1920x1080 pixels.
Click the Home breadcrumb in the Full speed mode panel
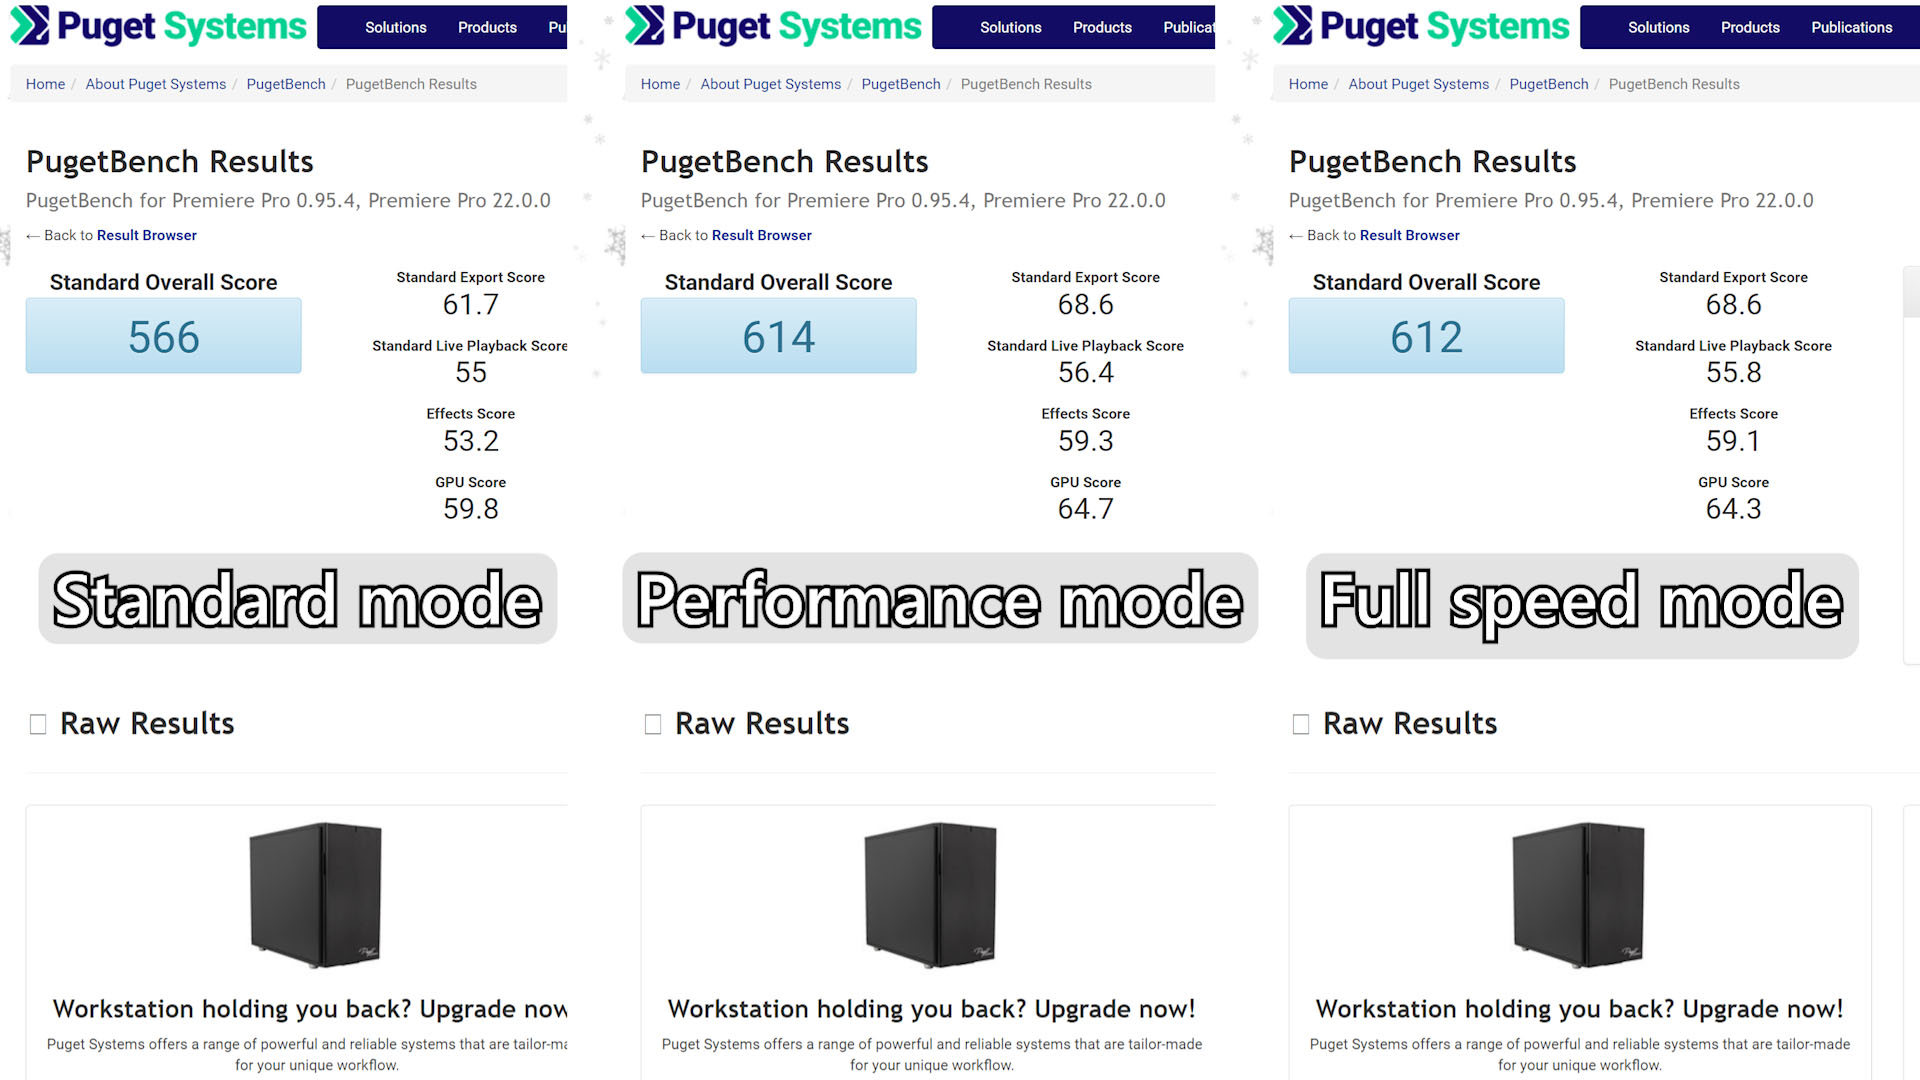(1308, 84)
